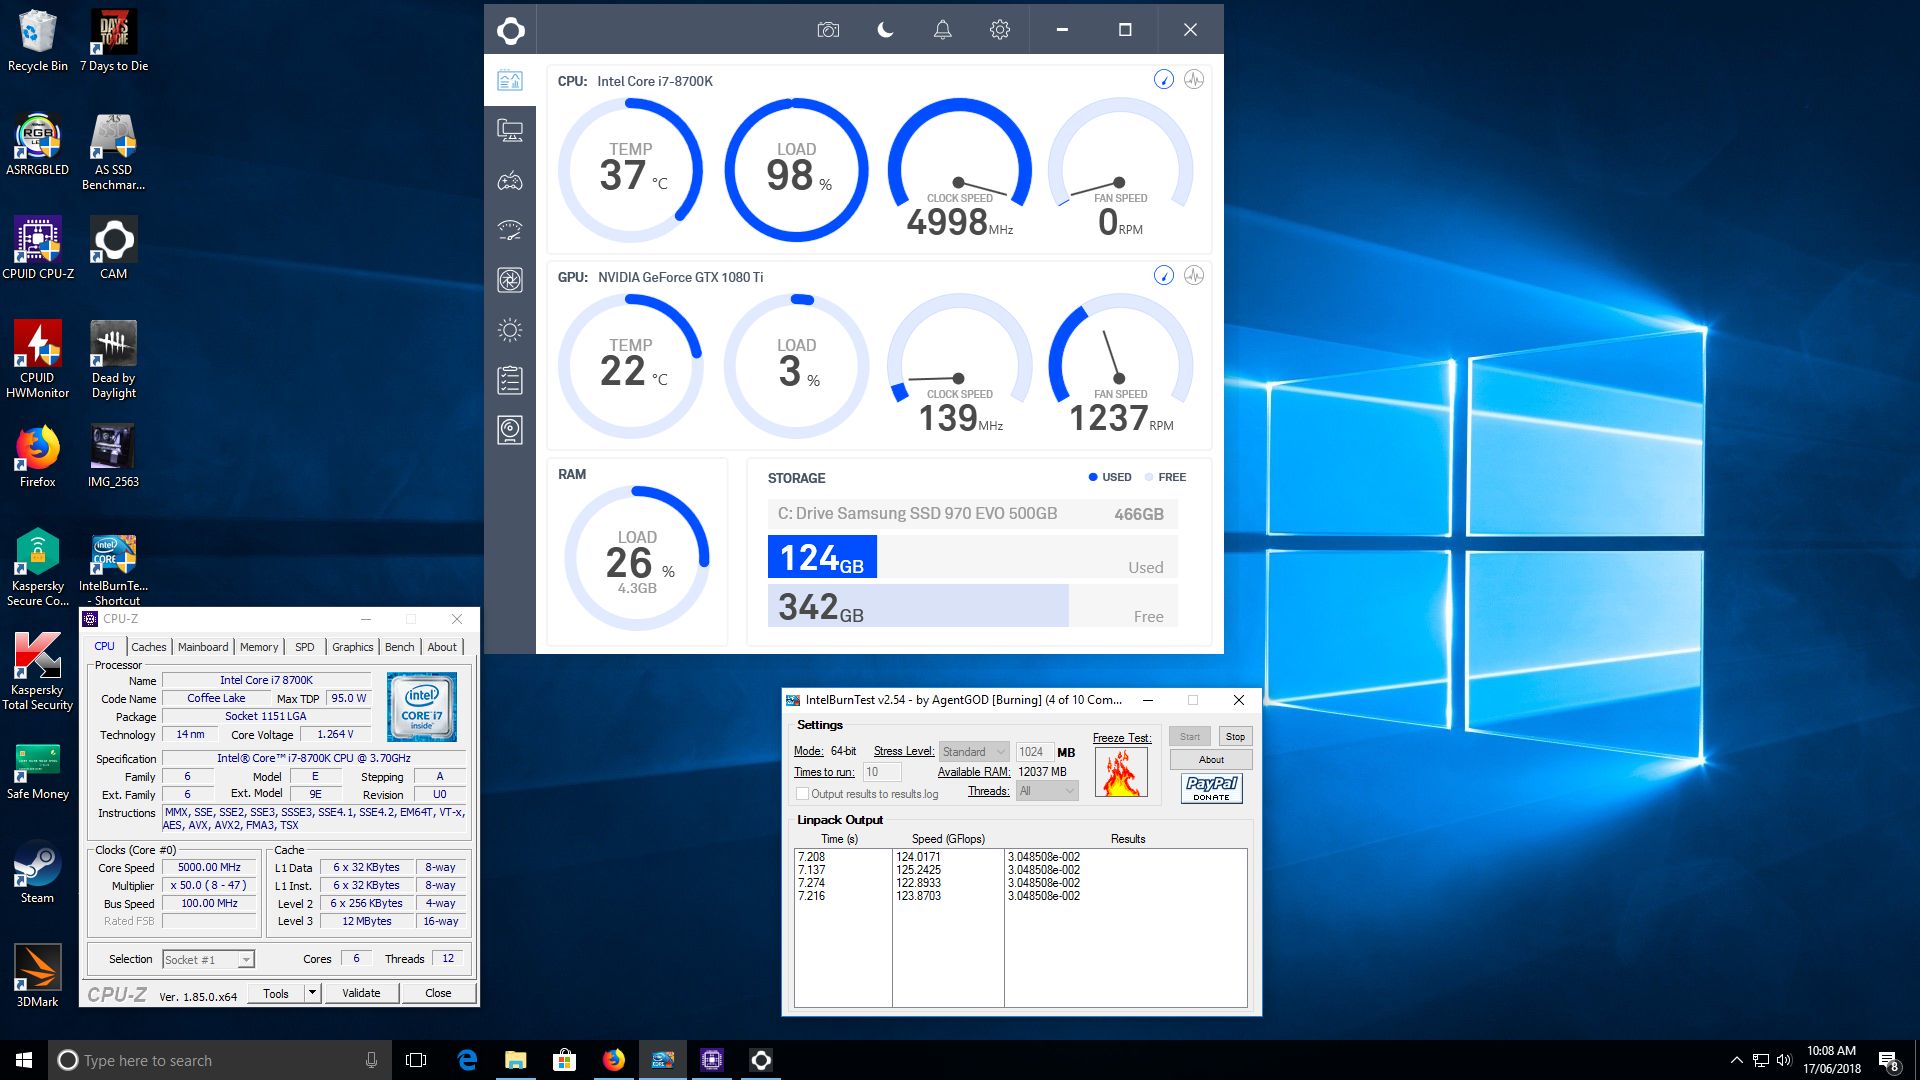The image size is (1920, 1080).
Task: Switch to CPU-Z Bench tab
Action: [400, 647]
